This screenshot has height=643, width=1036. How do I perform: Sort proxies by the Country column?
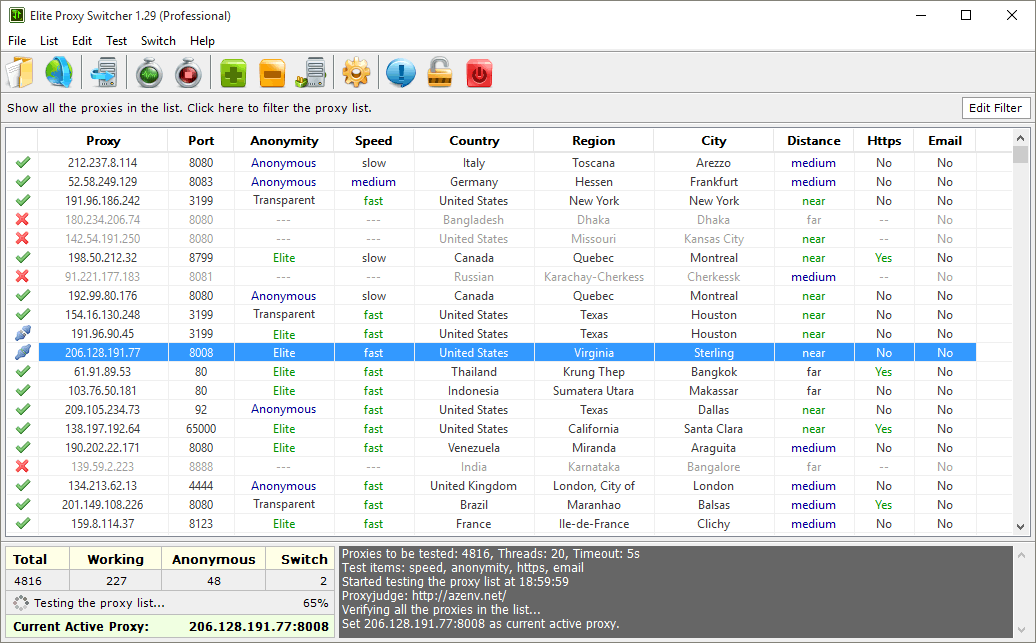click(x=473, y=140)
